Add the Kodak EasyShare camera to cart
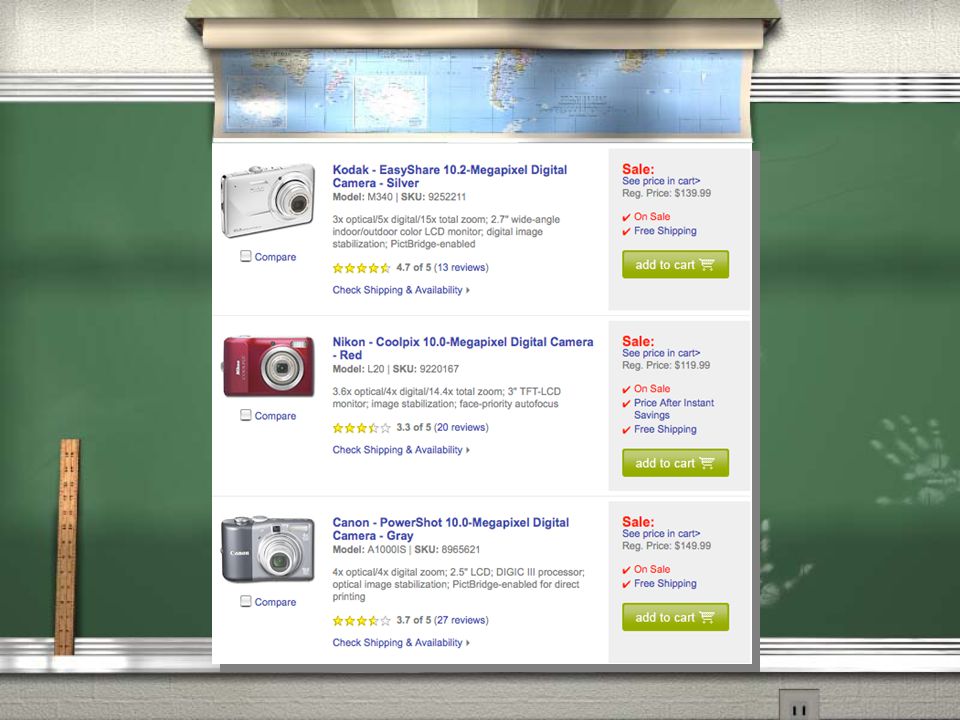Image resolution: width=960 pixels, height=720 pixels. pyautogui.click(x=675, y=264)
